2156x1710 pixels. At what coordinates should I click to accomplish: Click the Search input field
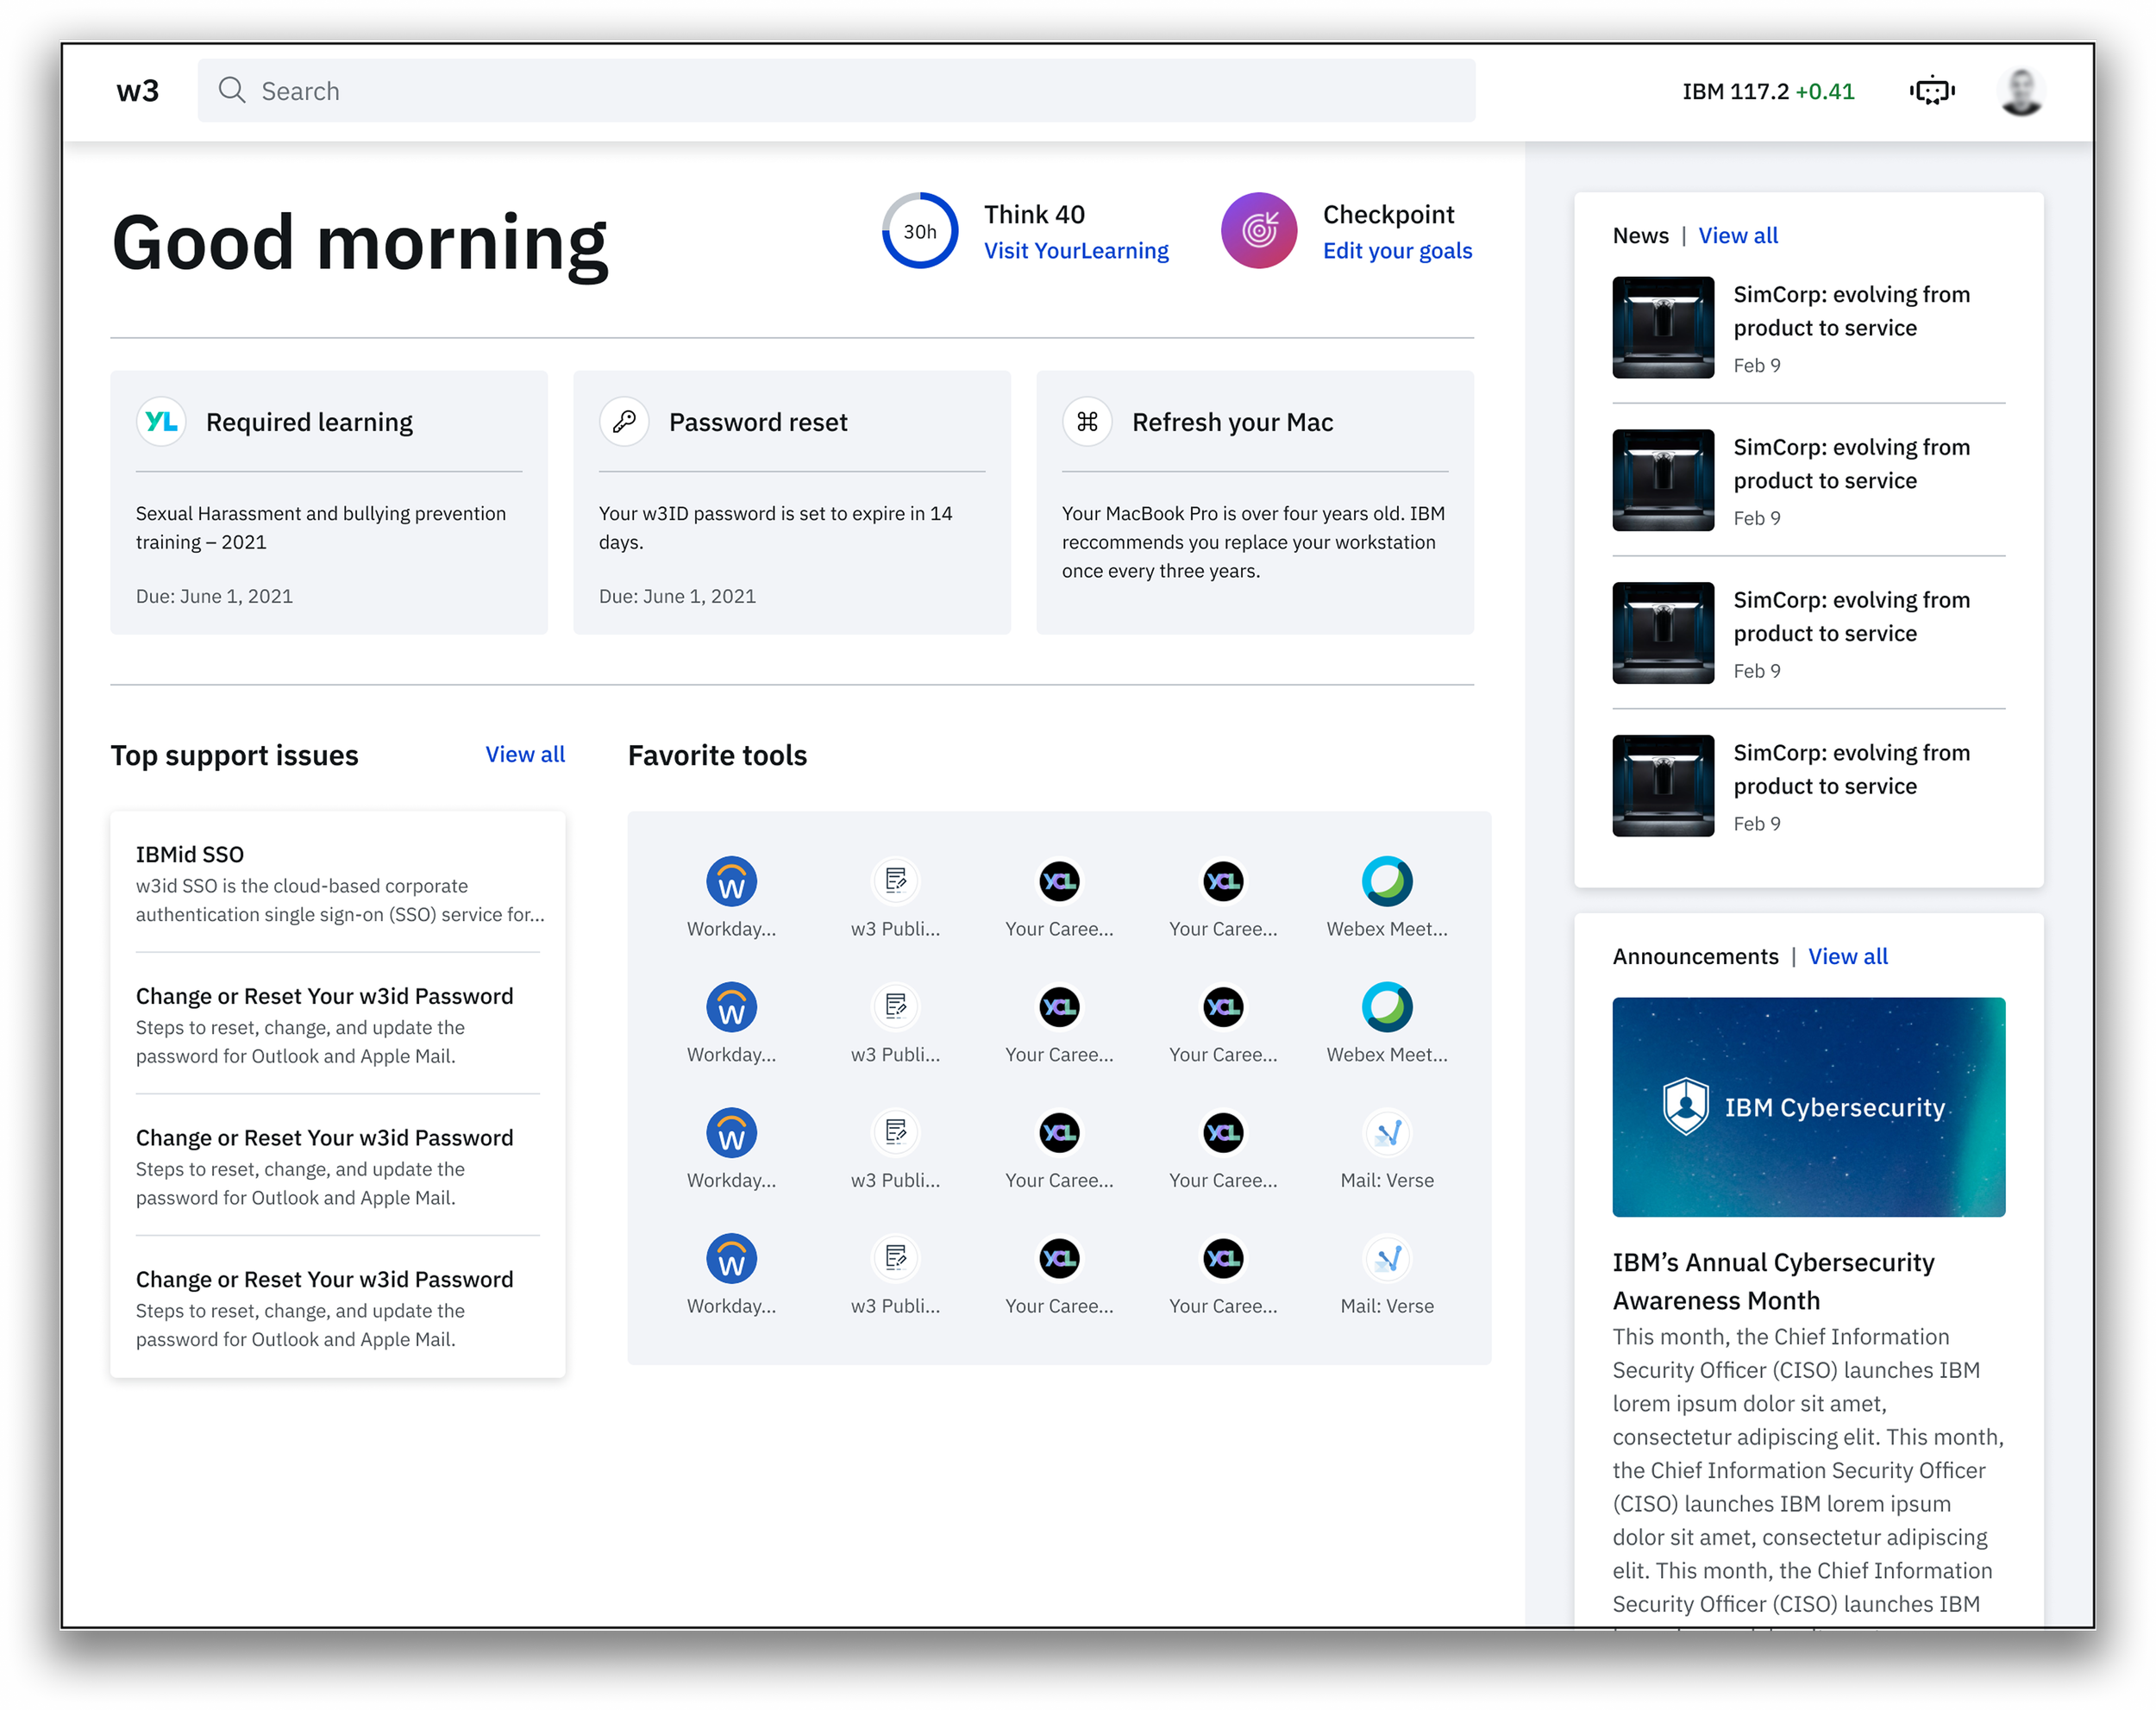pyautogui.click(x=836, y=91)
